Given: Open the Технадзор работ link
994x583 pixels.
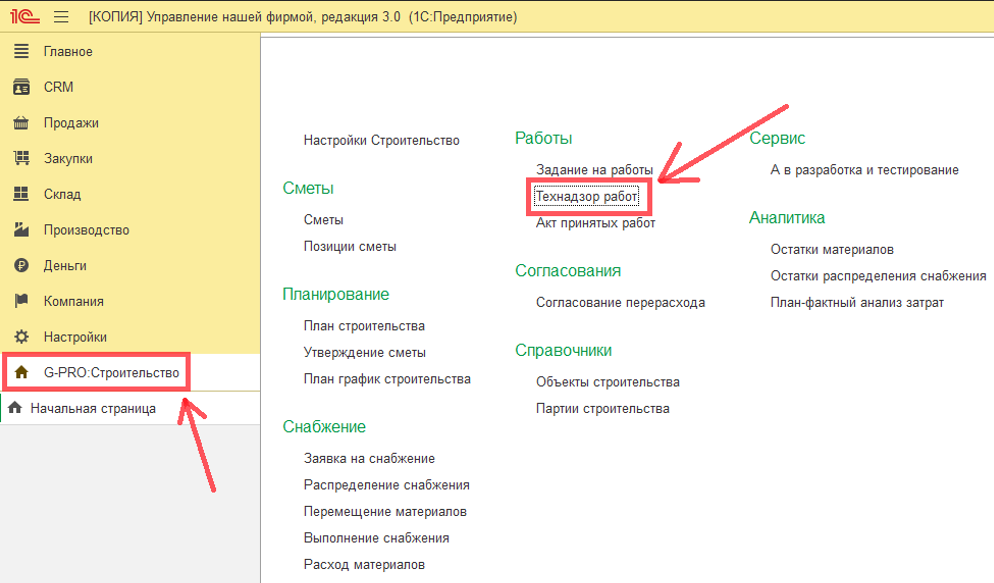Looking at the screenshot, I should pos(586,197).
